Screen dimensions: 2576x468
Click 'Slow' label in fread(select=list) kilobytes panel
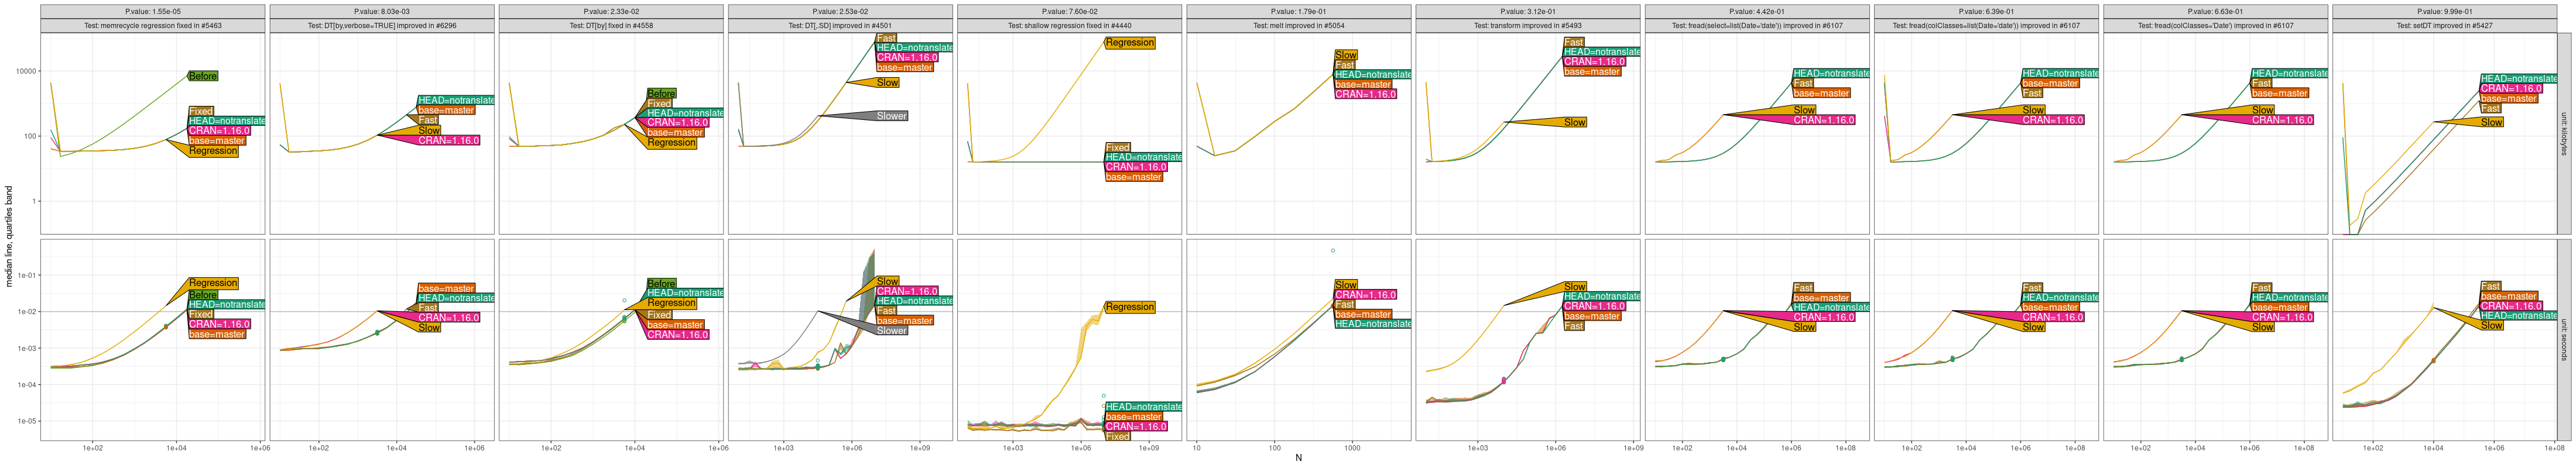[x=1805, y=111]
